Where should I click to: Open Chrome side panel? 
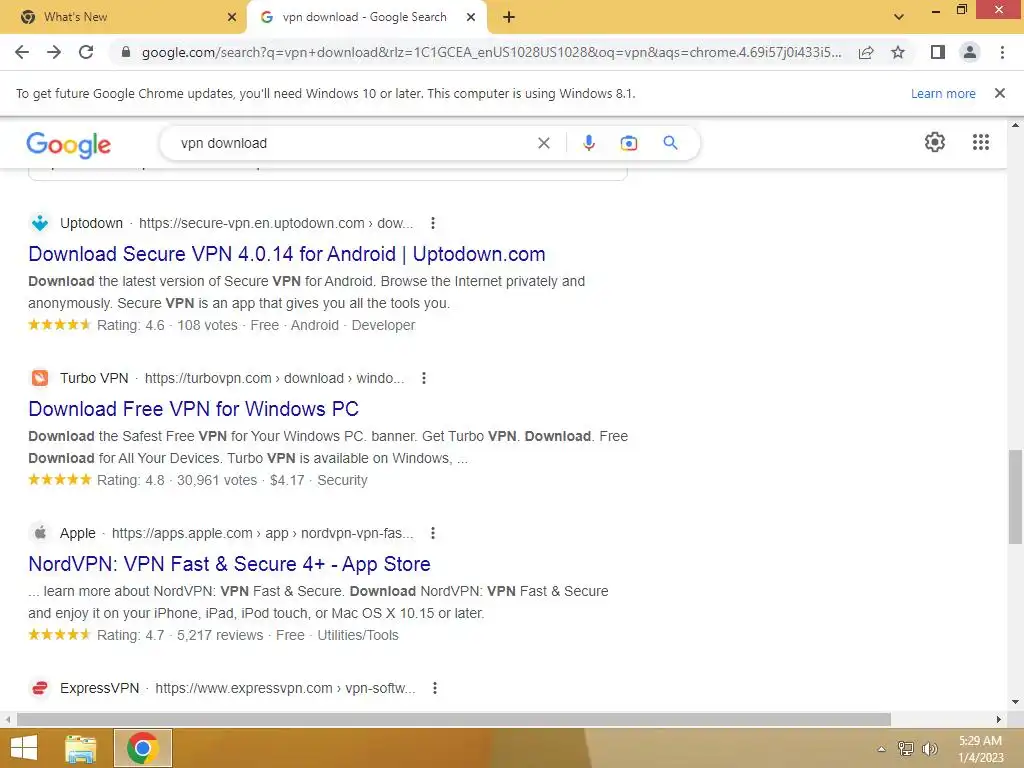click(938, 52)
